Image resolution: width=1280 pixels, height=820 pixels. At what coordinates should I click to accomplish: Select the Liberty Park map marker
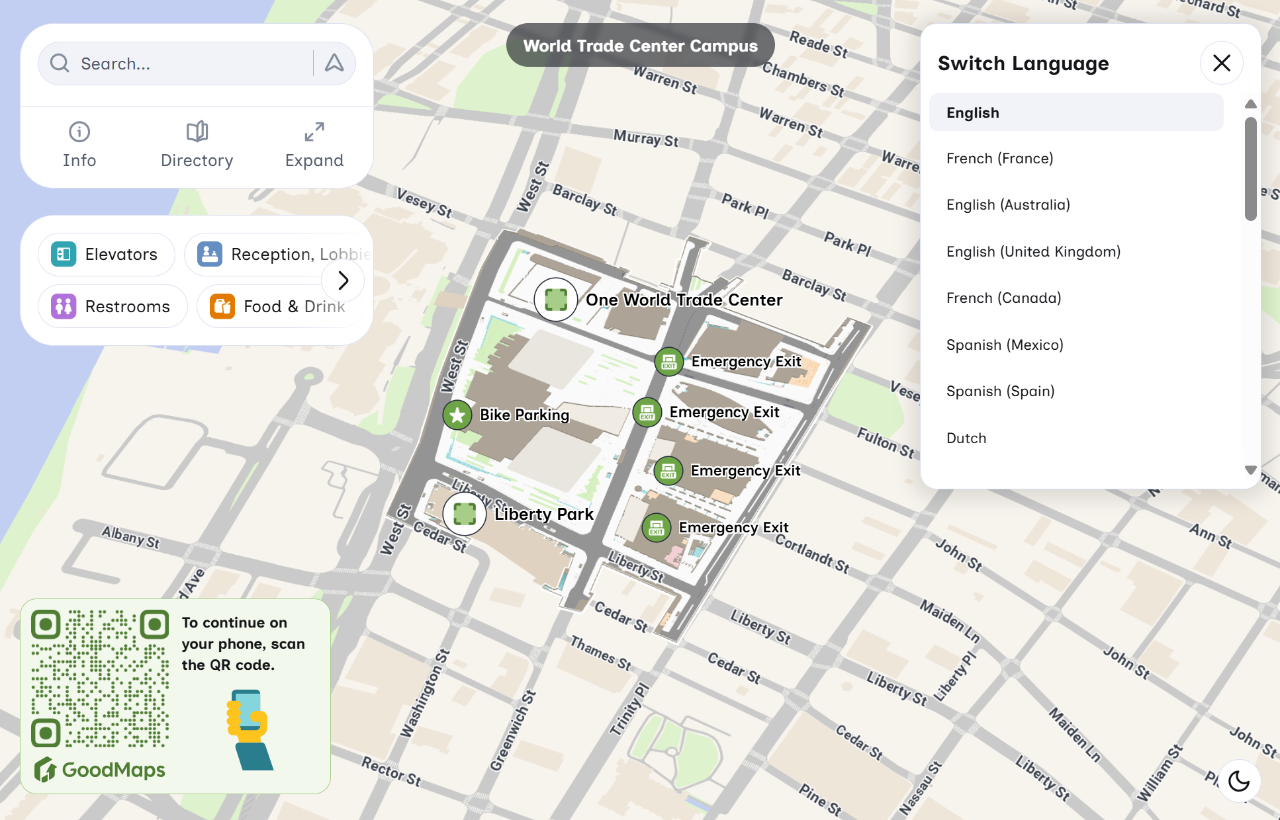pyautogui.click(x=464, y=514)
